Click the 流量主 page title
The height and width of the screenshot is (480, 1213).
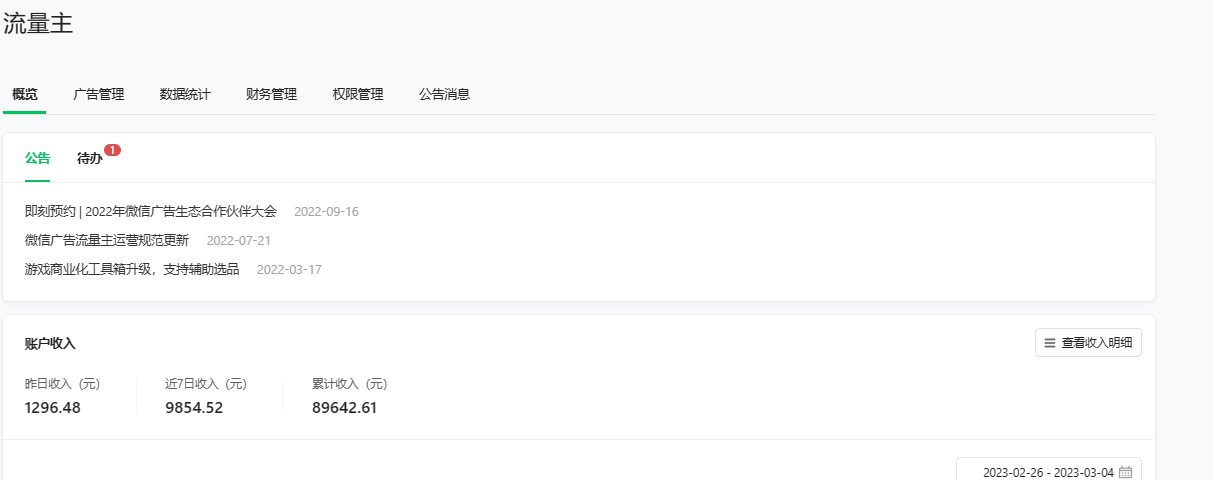pos(38,25)
